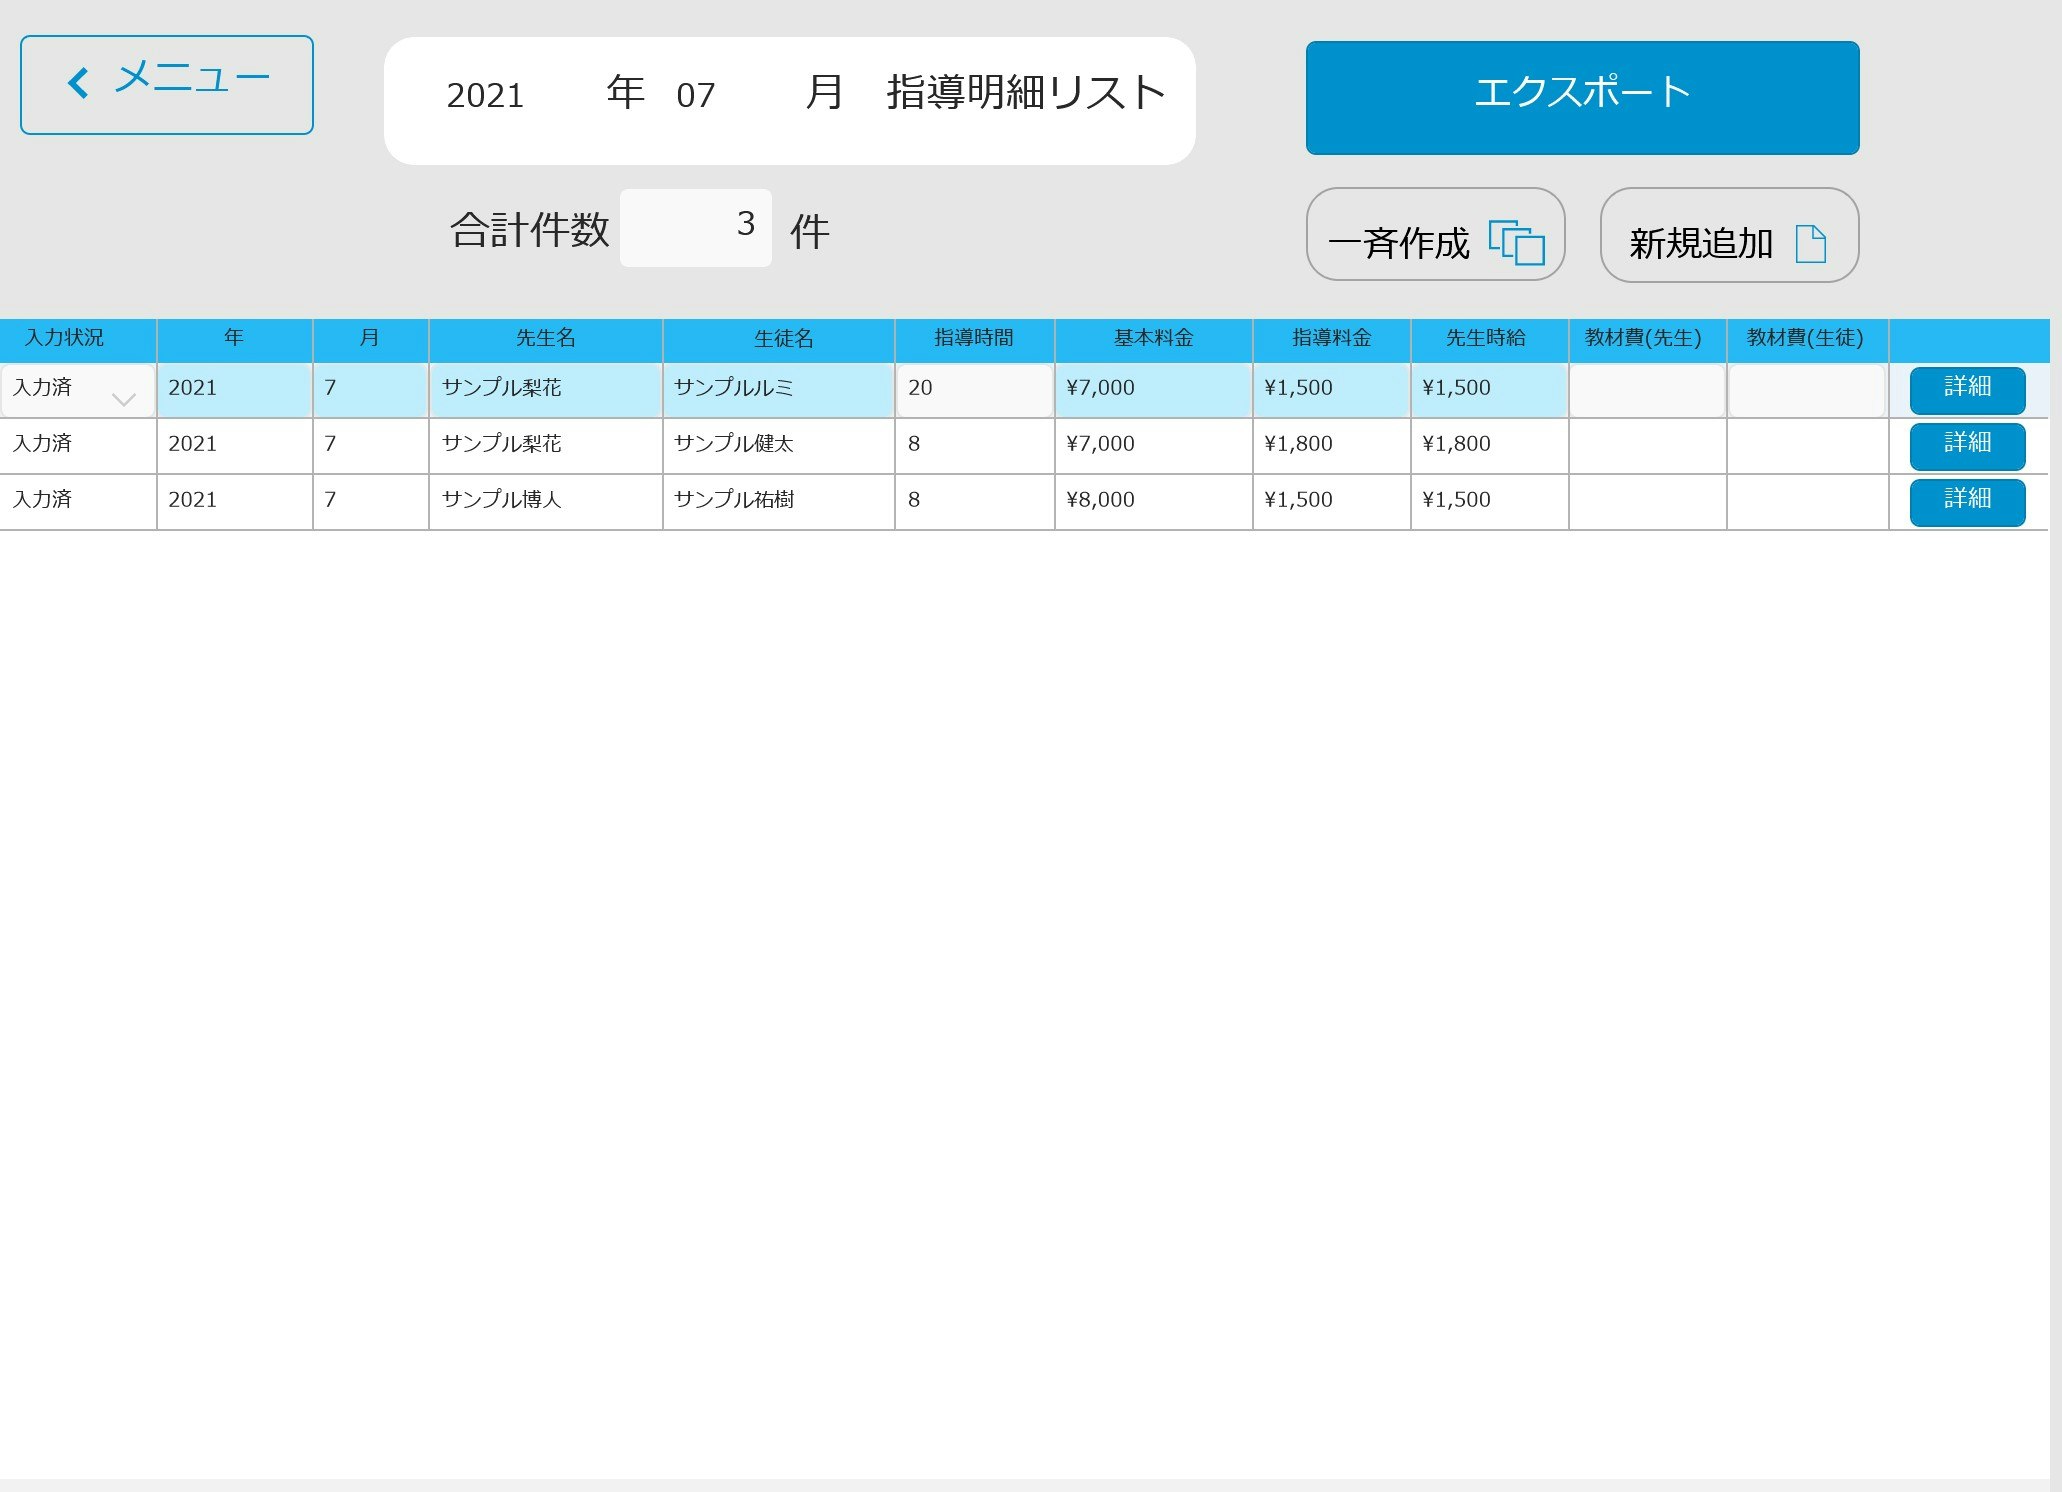This screenshot has width=2062, height=1492.
Task: Click the 合計件数 count field
Action: point(696,227)
